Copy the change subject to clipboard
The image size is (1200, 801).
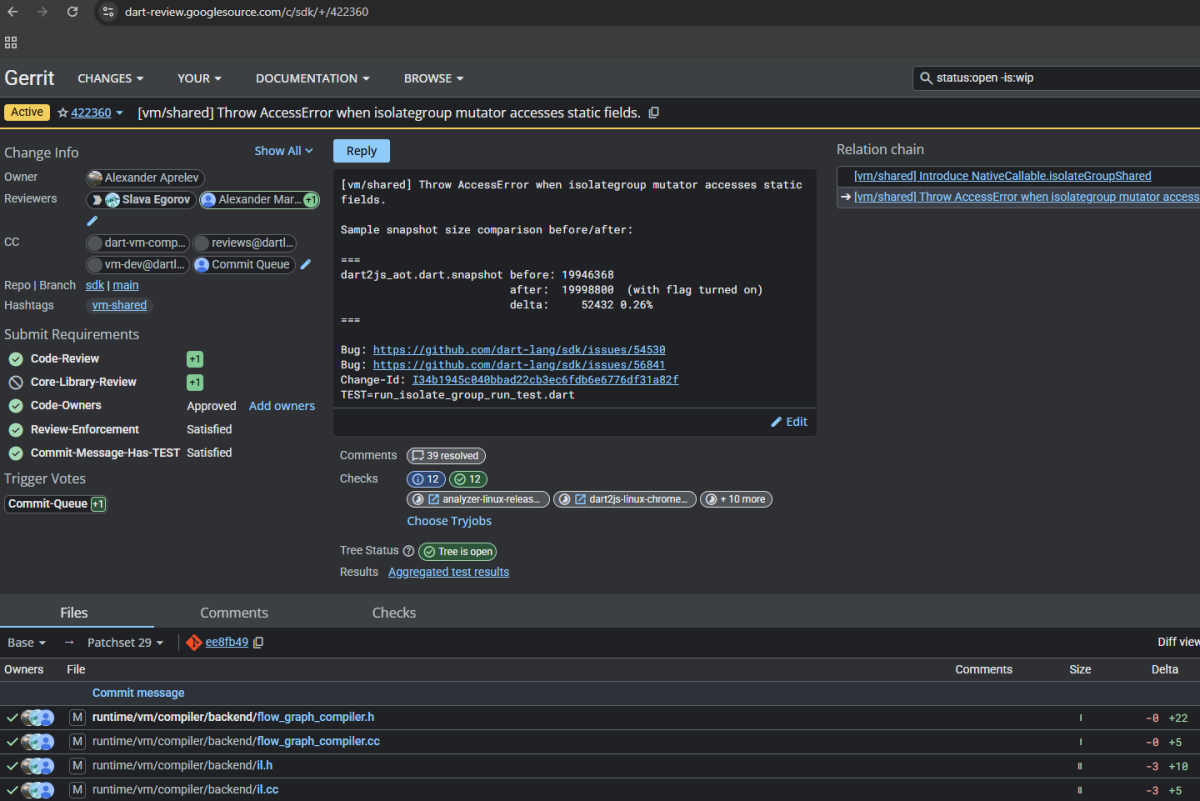[x=654, y=112]
